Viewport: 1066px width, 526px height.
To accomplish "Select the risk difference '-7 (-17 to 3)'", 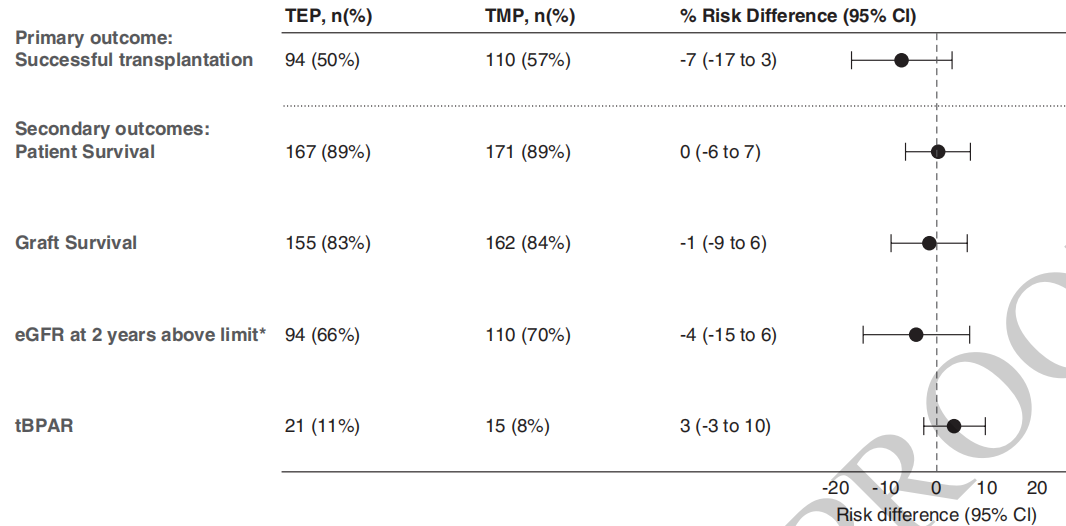I will [727, 60].
